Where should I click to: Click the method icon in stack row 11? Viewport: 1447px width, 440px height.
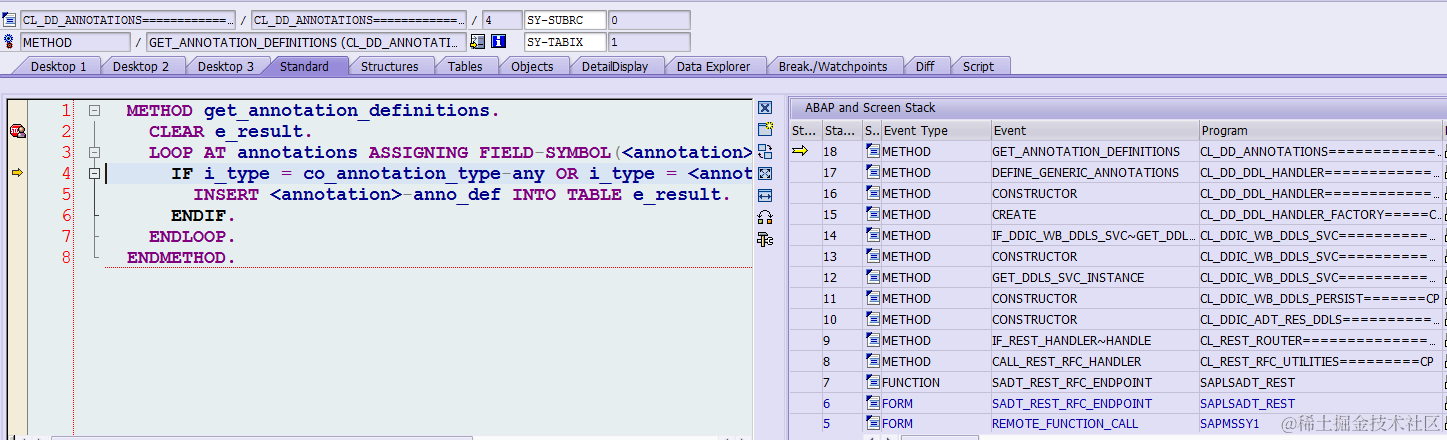[873, 299]
